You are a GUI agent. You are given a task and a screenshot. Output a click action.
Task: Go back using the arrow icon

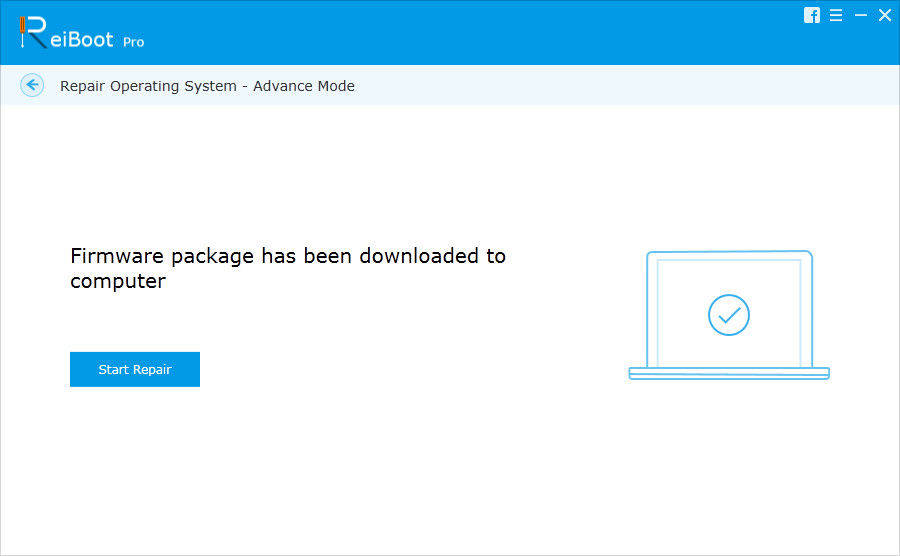pos(32,85)
